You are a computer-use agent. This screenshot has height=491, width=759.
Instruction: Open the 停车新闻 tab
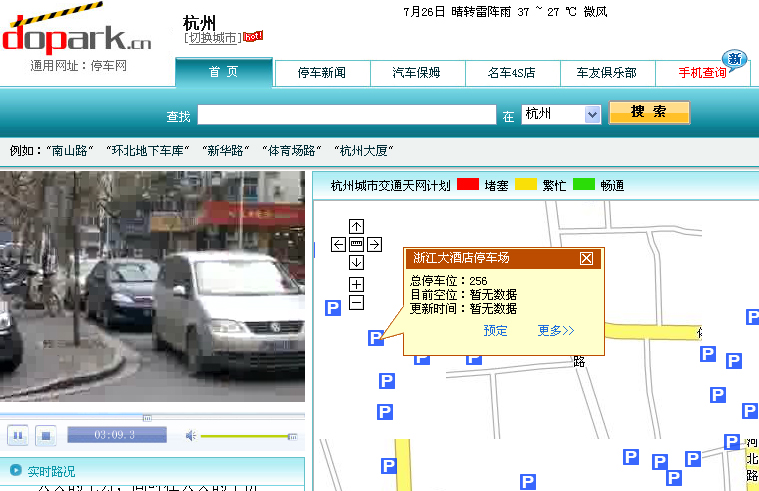pyautogui.click(x=322, y=73)
